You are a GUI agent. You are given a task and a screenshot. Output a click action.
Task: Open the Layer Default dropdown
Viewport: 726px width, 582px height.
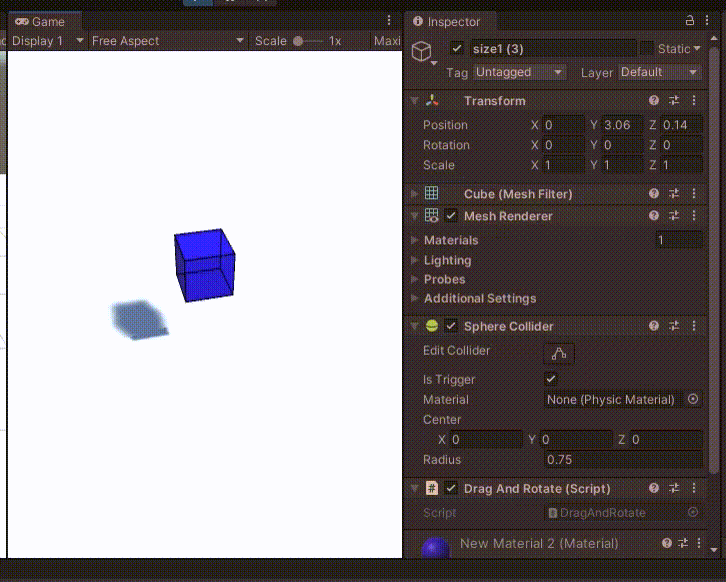pos(659,72)
